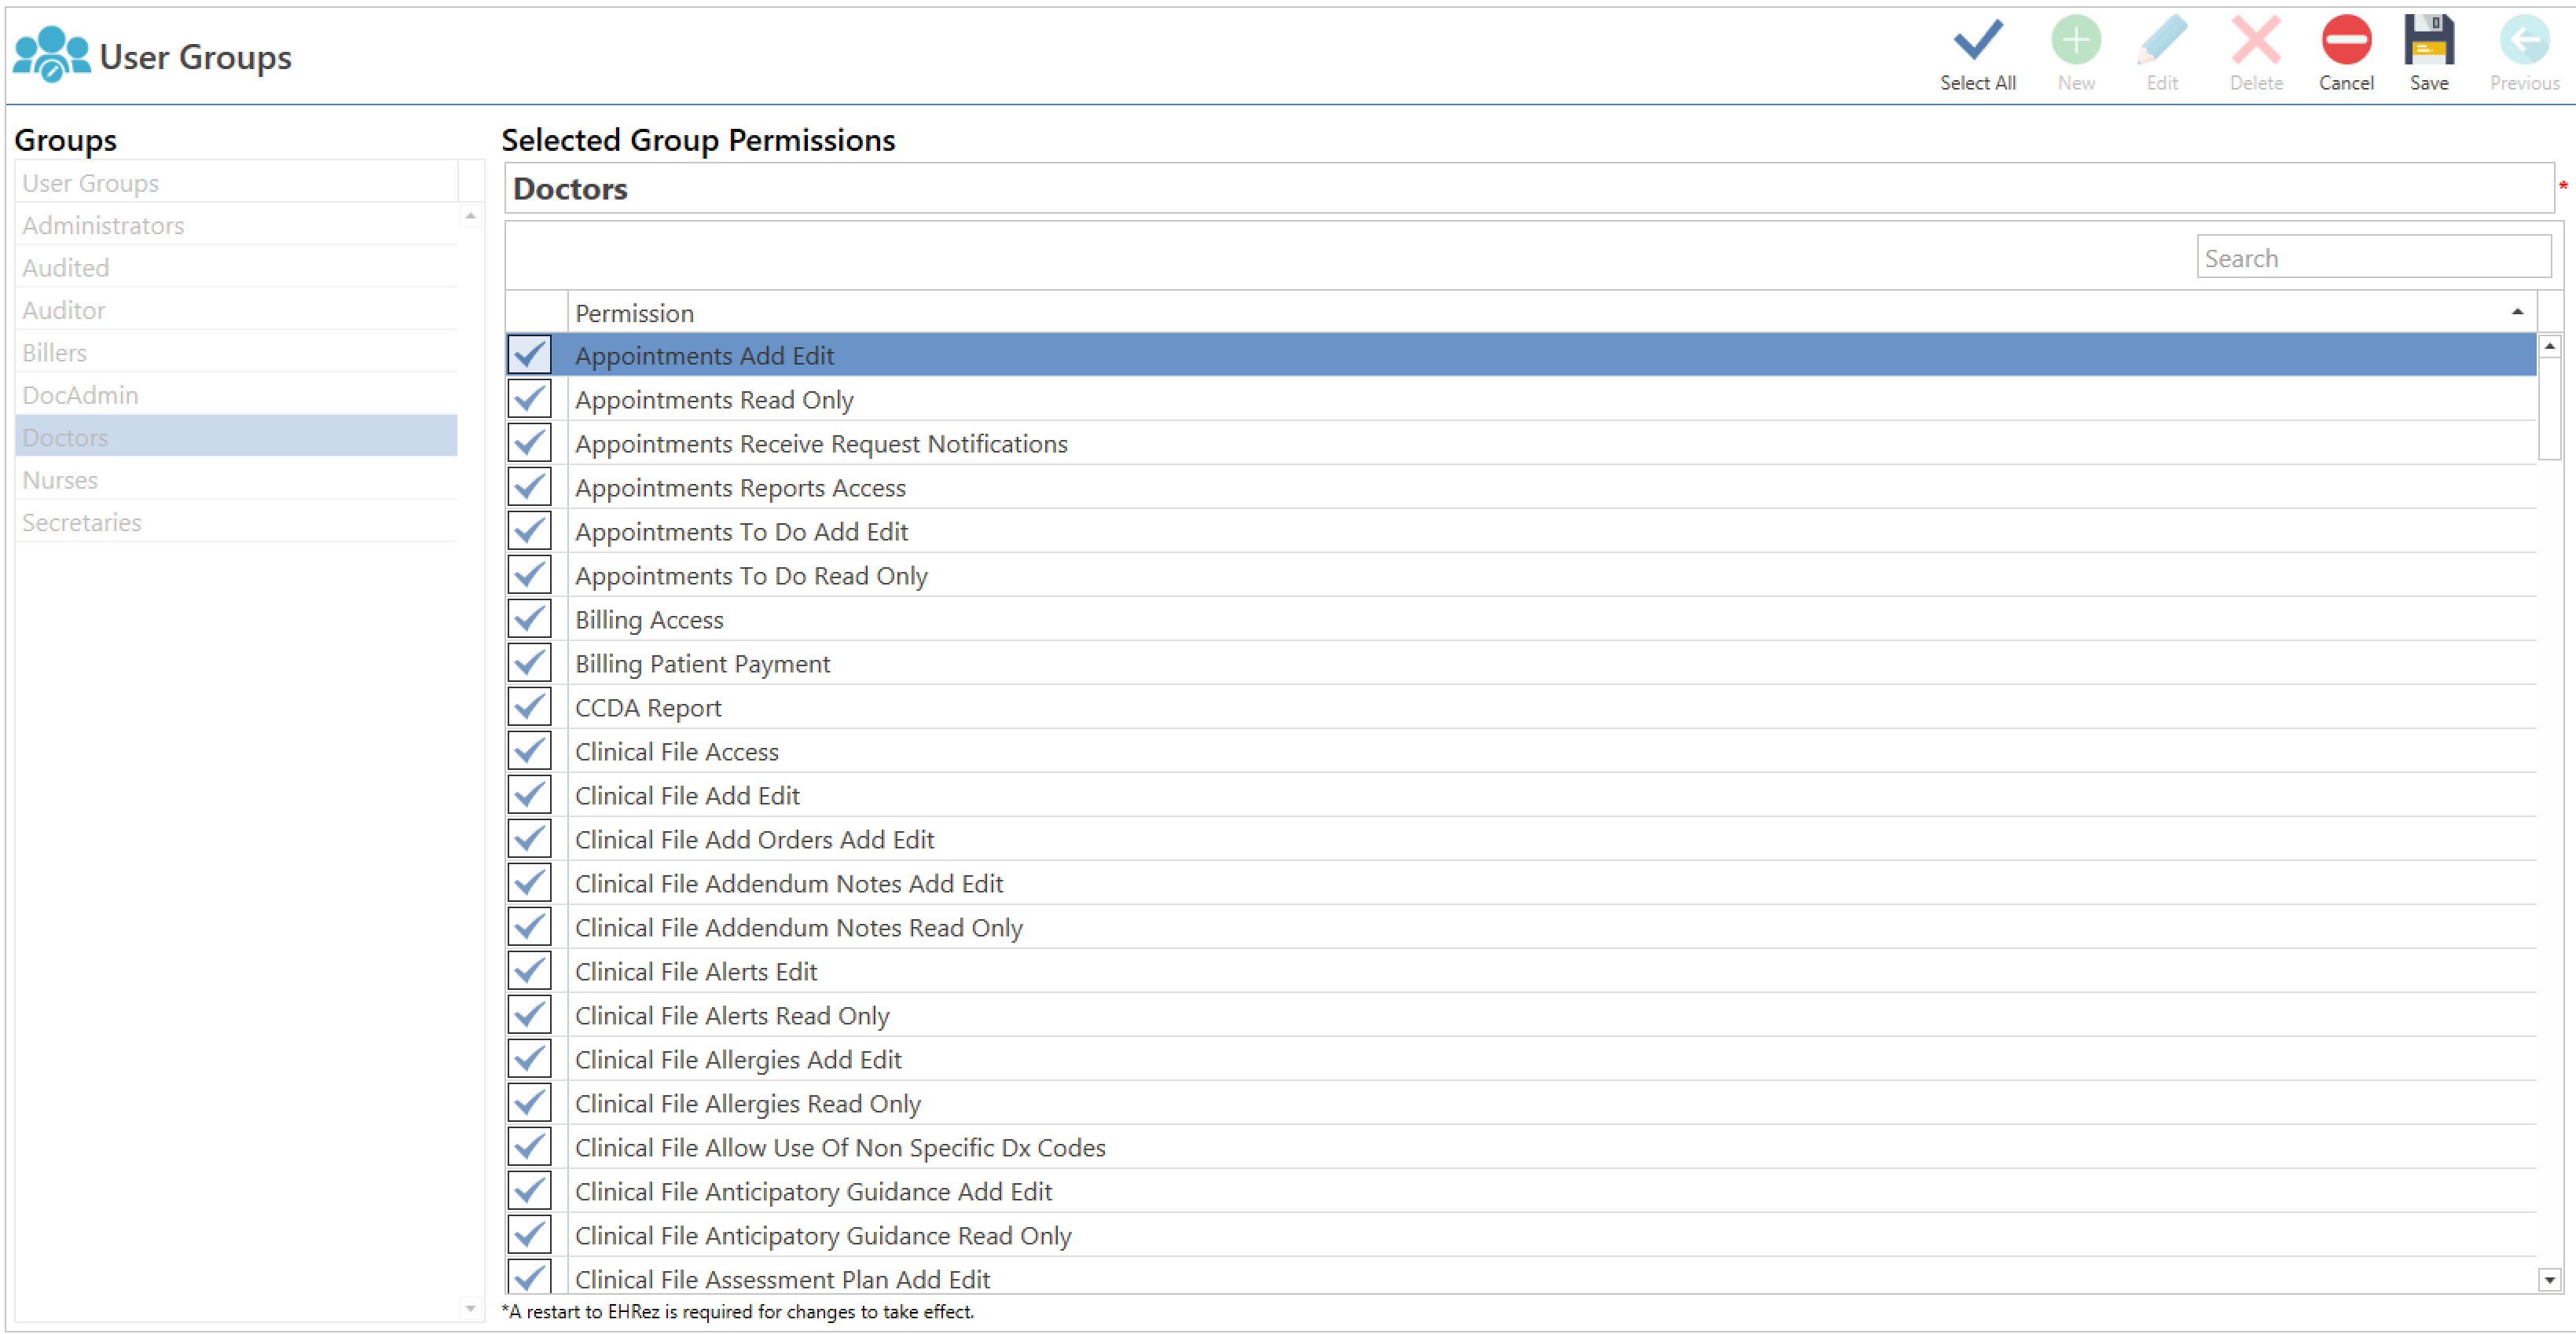Select the Administrators group

click(103, 225)
